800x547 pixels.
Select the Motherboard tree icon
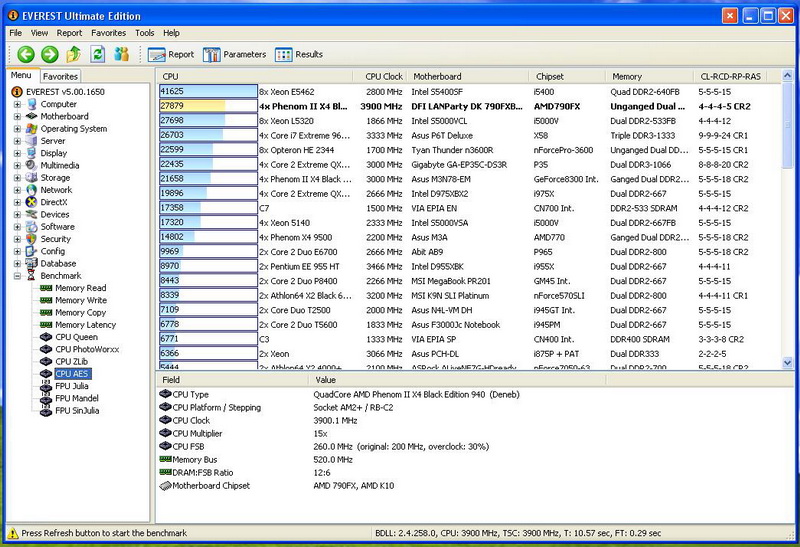[32, 116]
